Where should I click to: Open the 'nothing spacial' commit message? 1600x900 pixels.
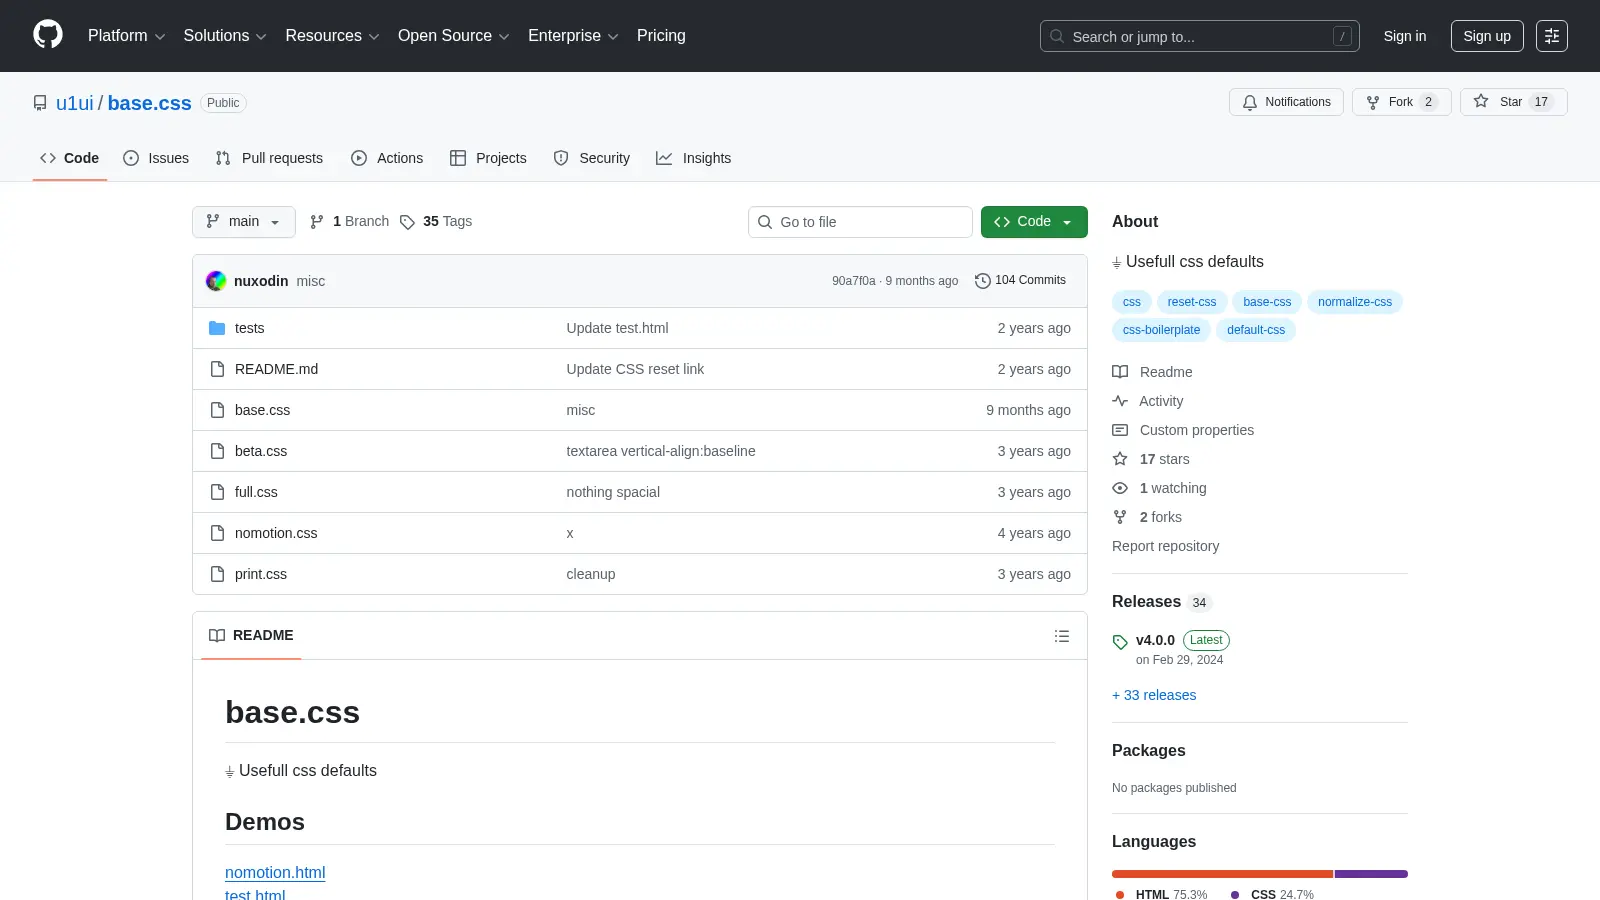click(x=613, y=492)
